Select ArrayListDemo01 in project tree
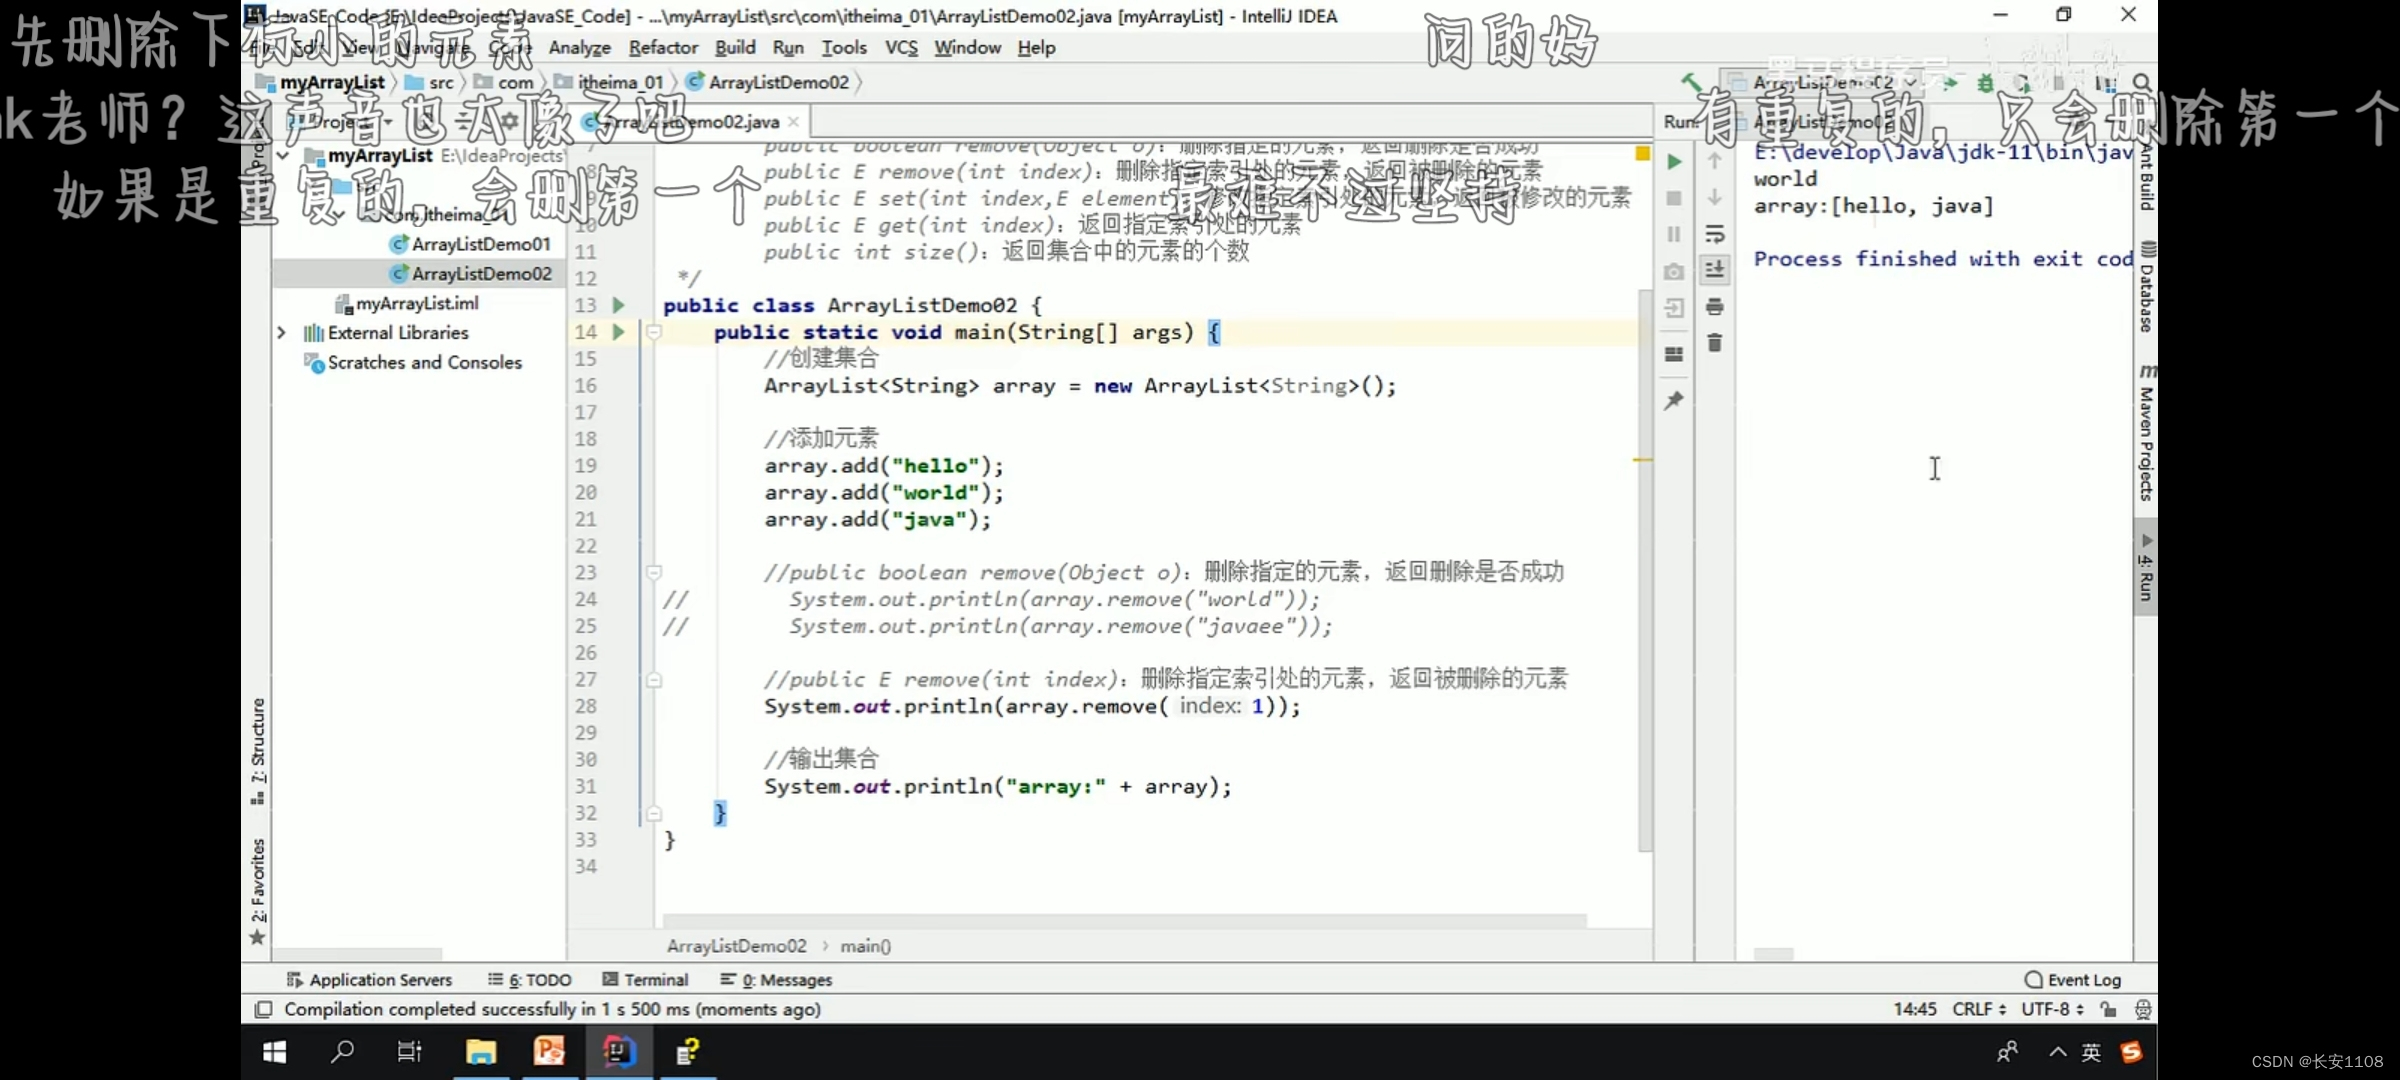2400x1080 pixels. [470, 244]
